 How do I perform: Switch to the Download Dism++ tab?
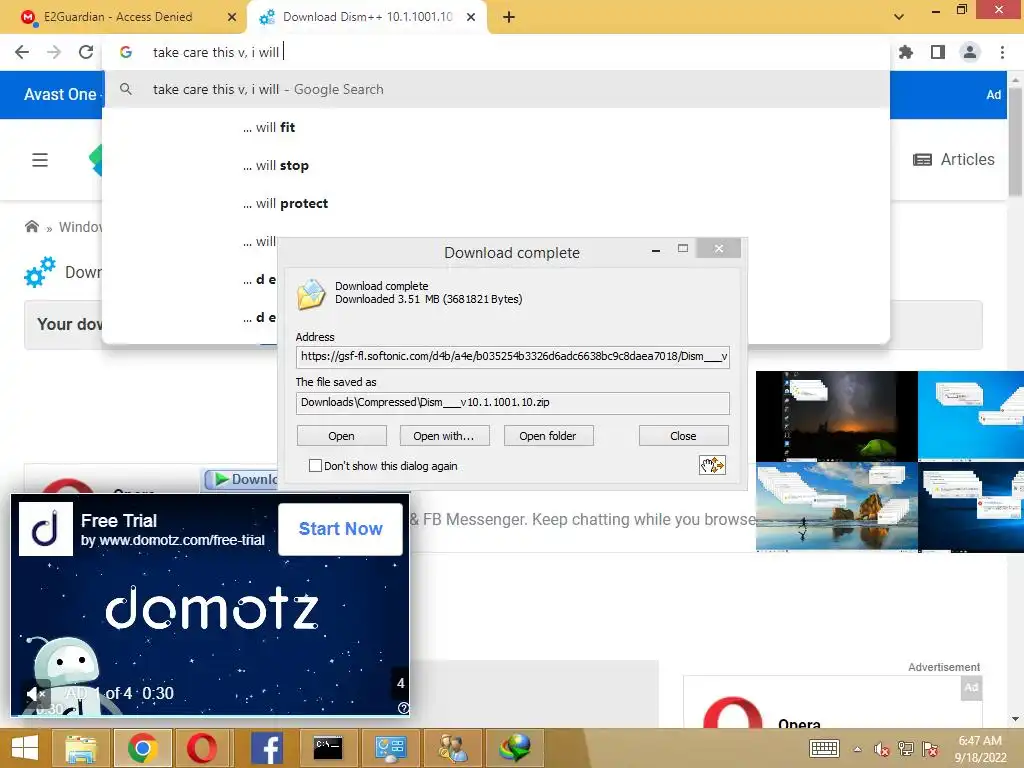(367, 17)
